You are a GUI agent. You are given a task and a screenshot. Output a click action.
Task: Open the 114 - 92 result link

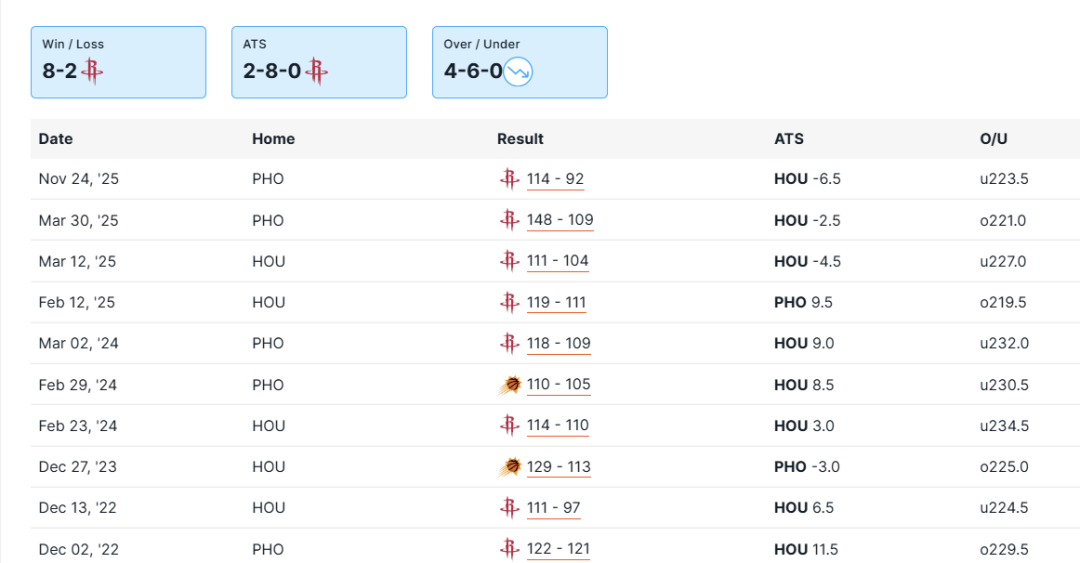[x=555, y=180]
